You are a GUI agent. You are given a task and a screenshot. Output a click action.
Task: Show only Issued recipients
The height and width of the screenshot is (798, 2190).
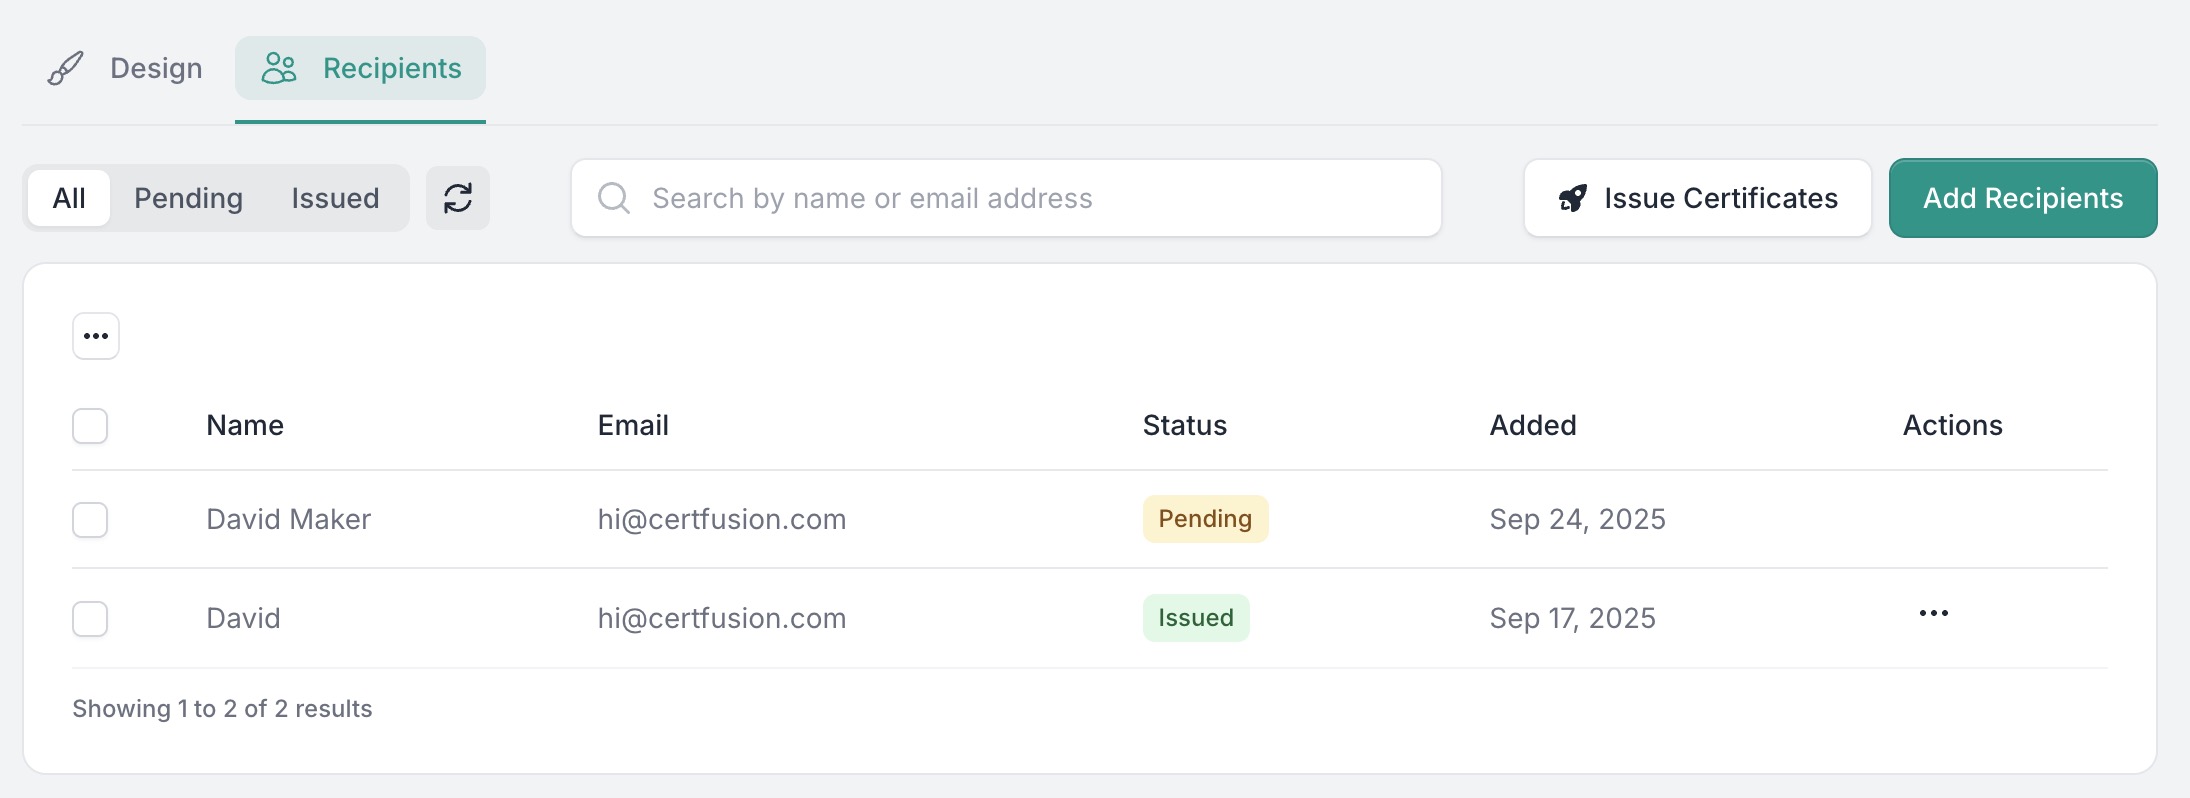pos(335,198)
